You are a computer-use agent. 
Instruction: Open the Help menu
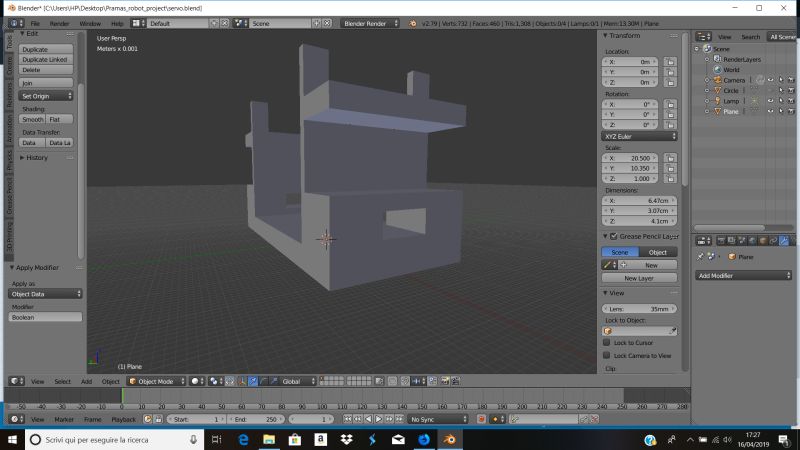click(117, 23)
